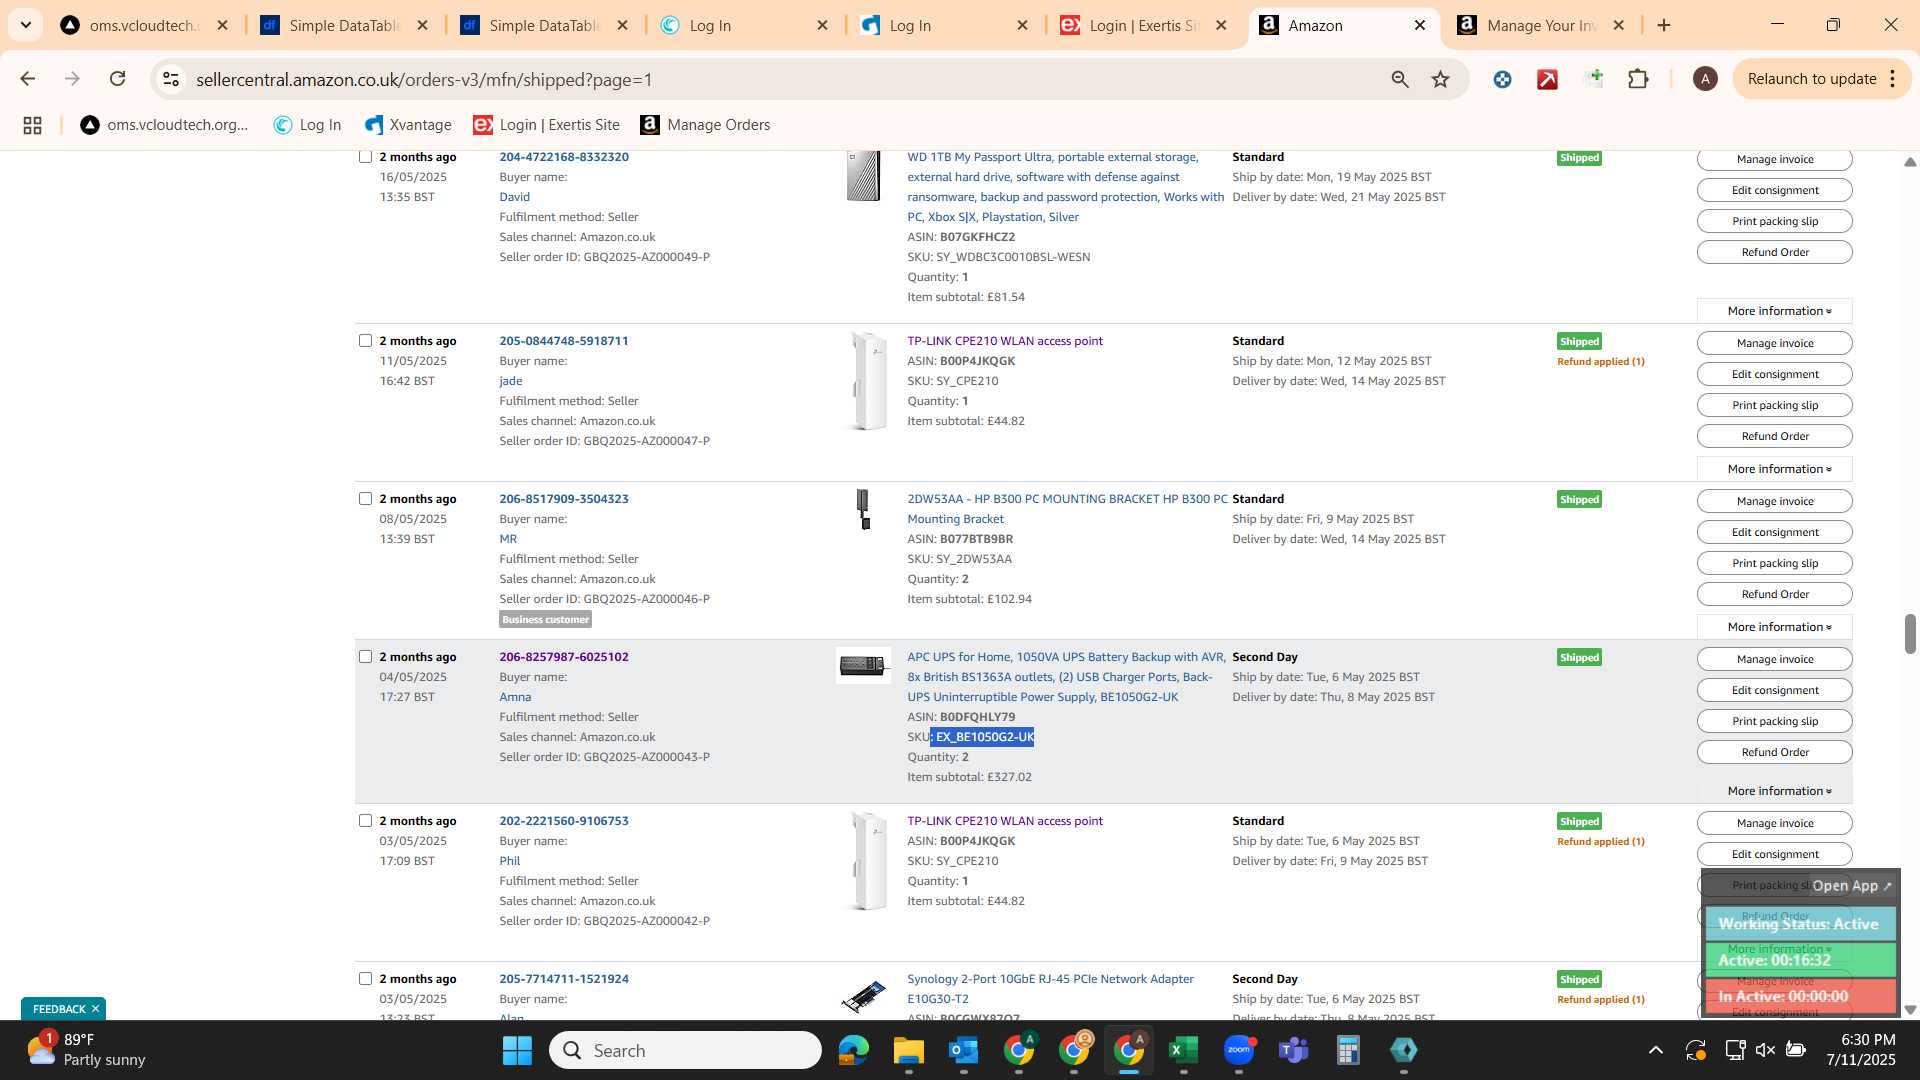The height and width of the screenshot is (1080, 1920).
Task: Launch Microsoft Edge from taskbar
Action: pos(853,1050)
